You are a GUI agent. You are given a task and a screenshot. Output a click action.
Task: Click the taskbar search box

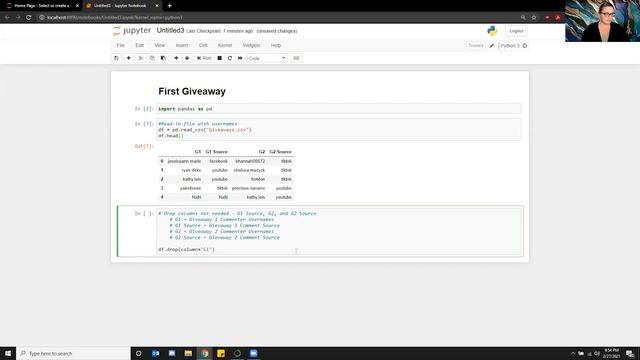click(x=73, y=353)
